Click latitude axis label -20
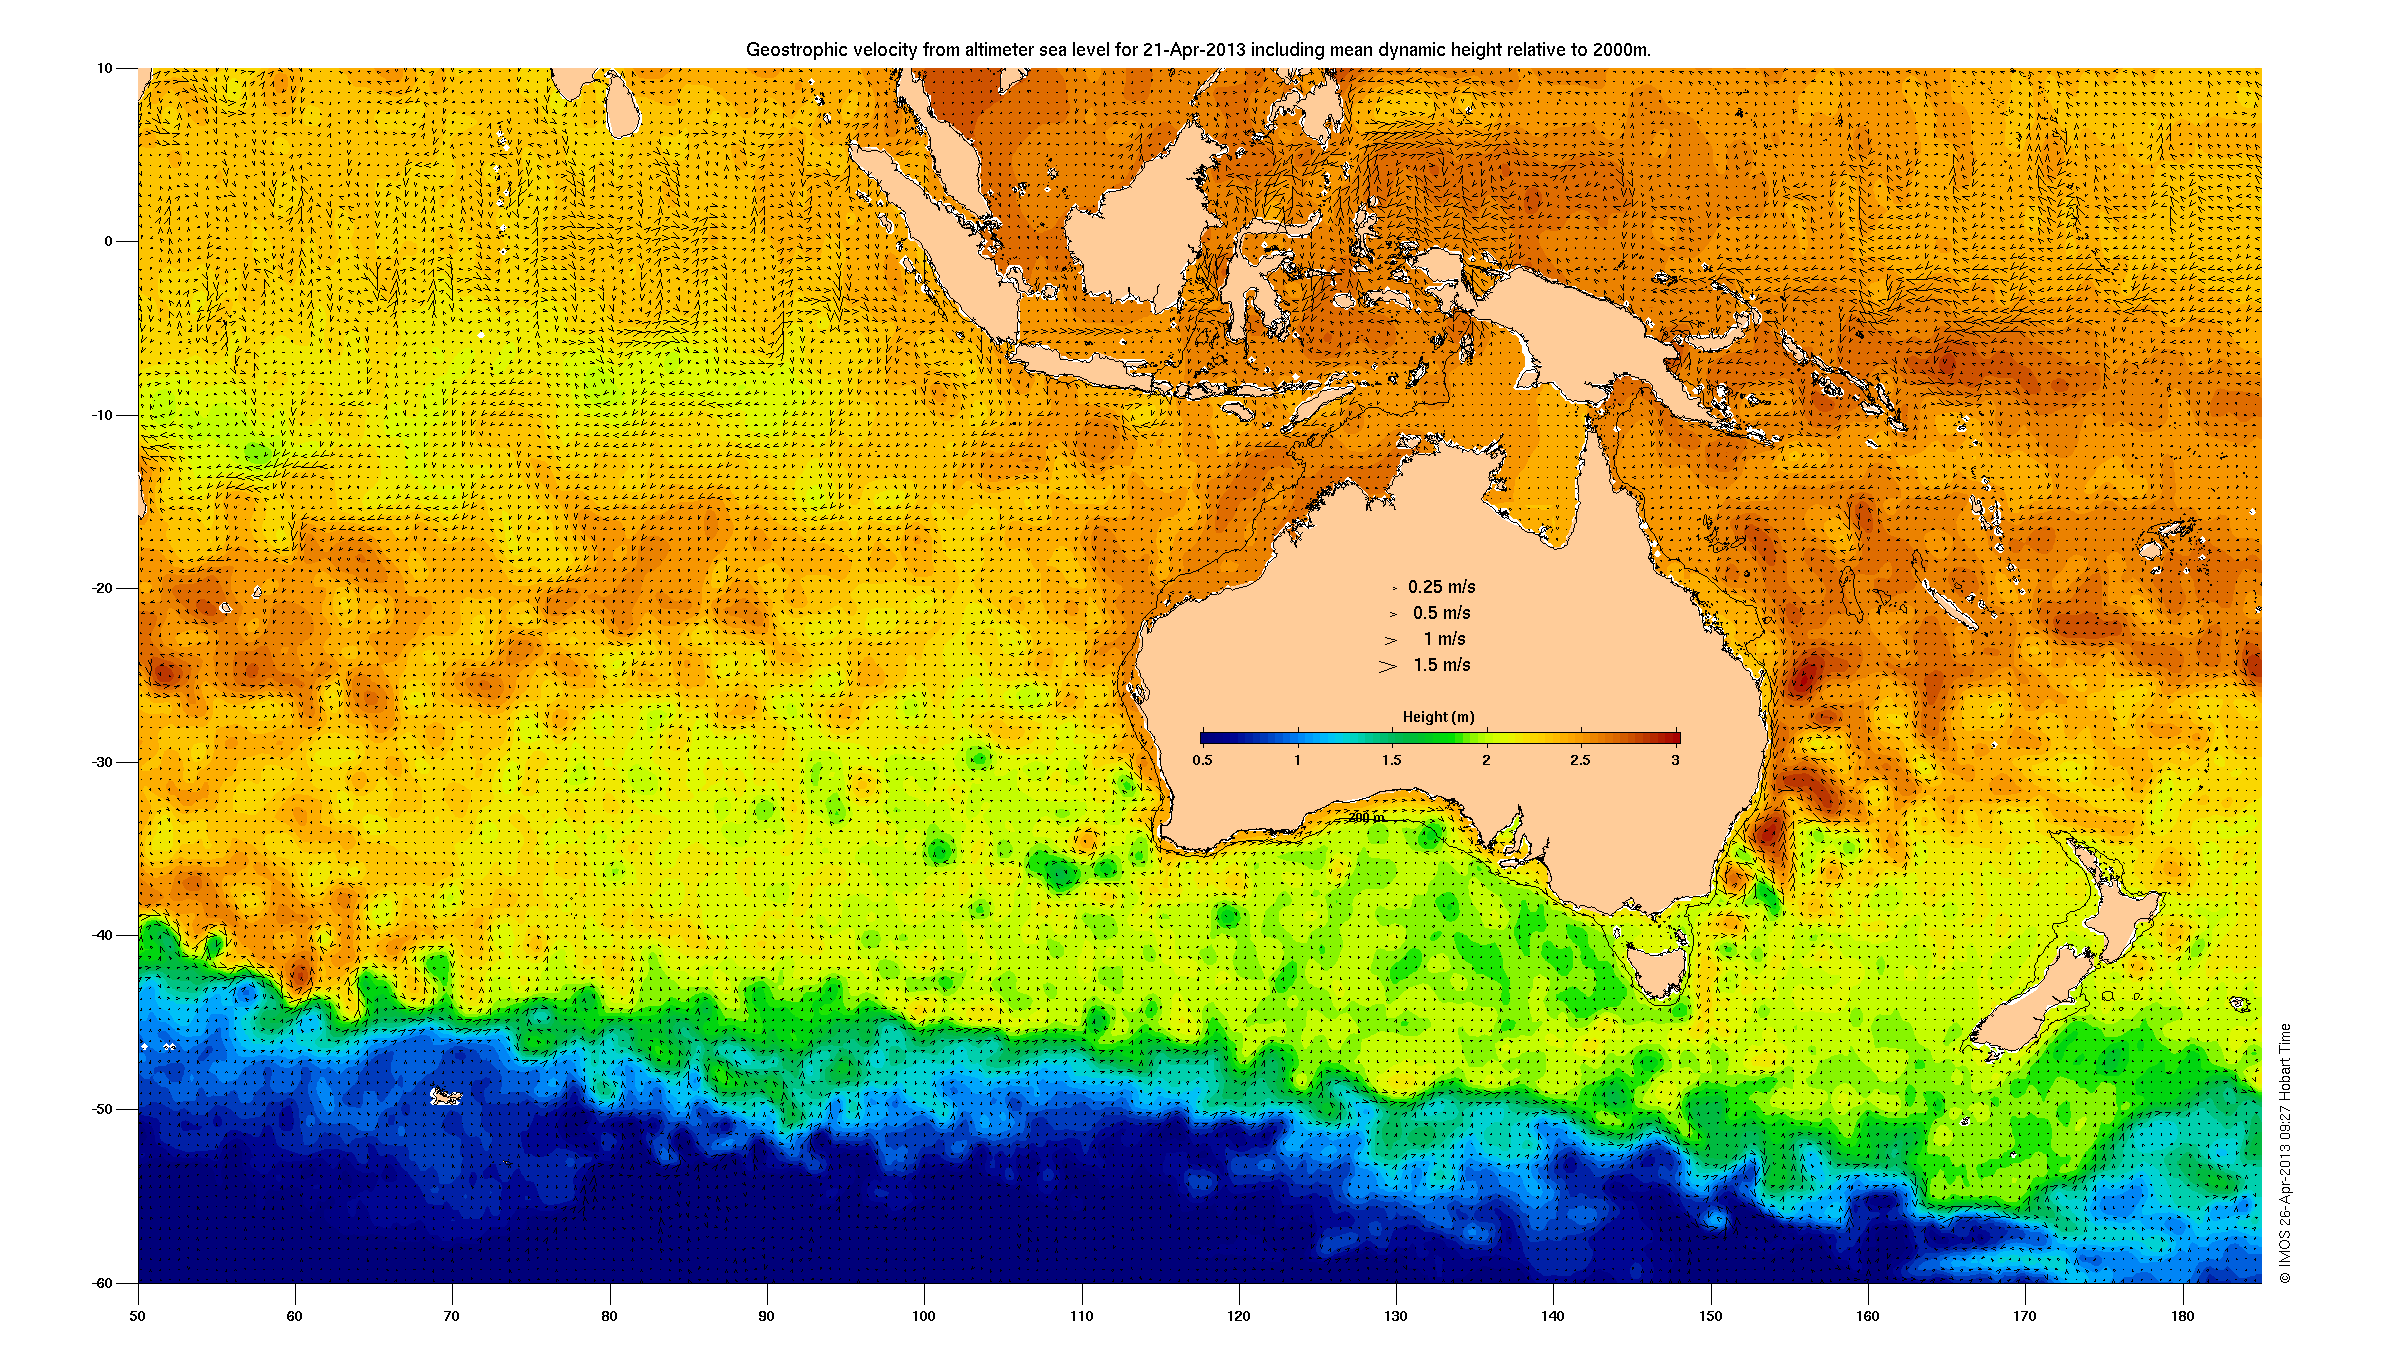 click(x=103, y=589)
